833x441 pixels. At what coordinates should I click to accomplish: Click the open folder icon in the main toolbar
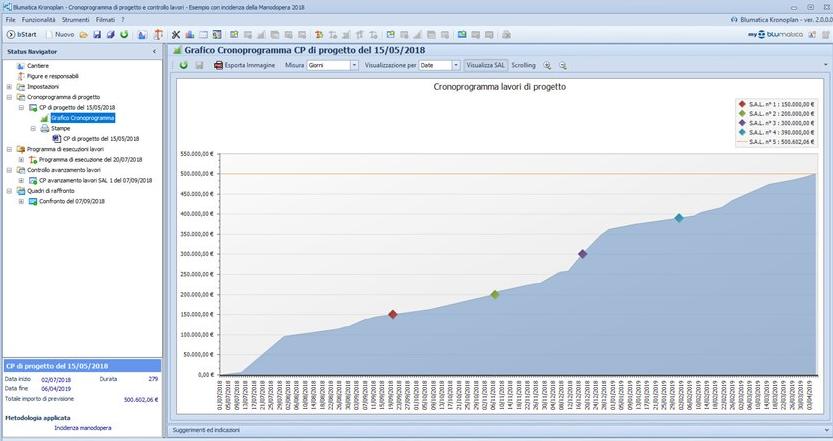(84, 34)
